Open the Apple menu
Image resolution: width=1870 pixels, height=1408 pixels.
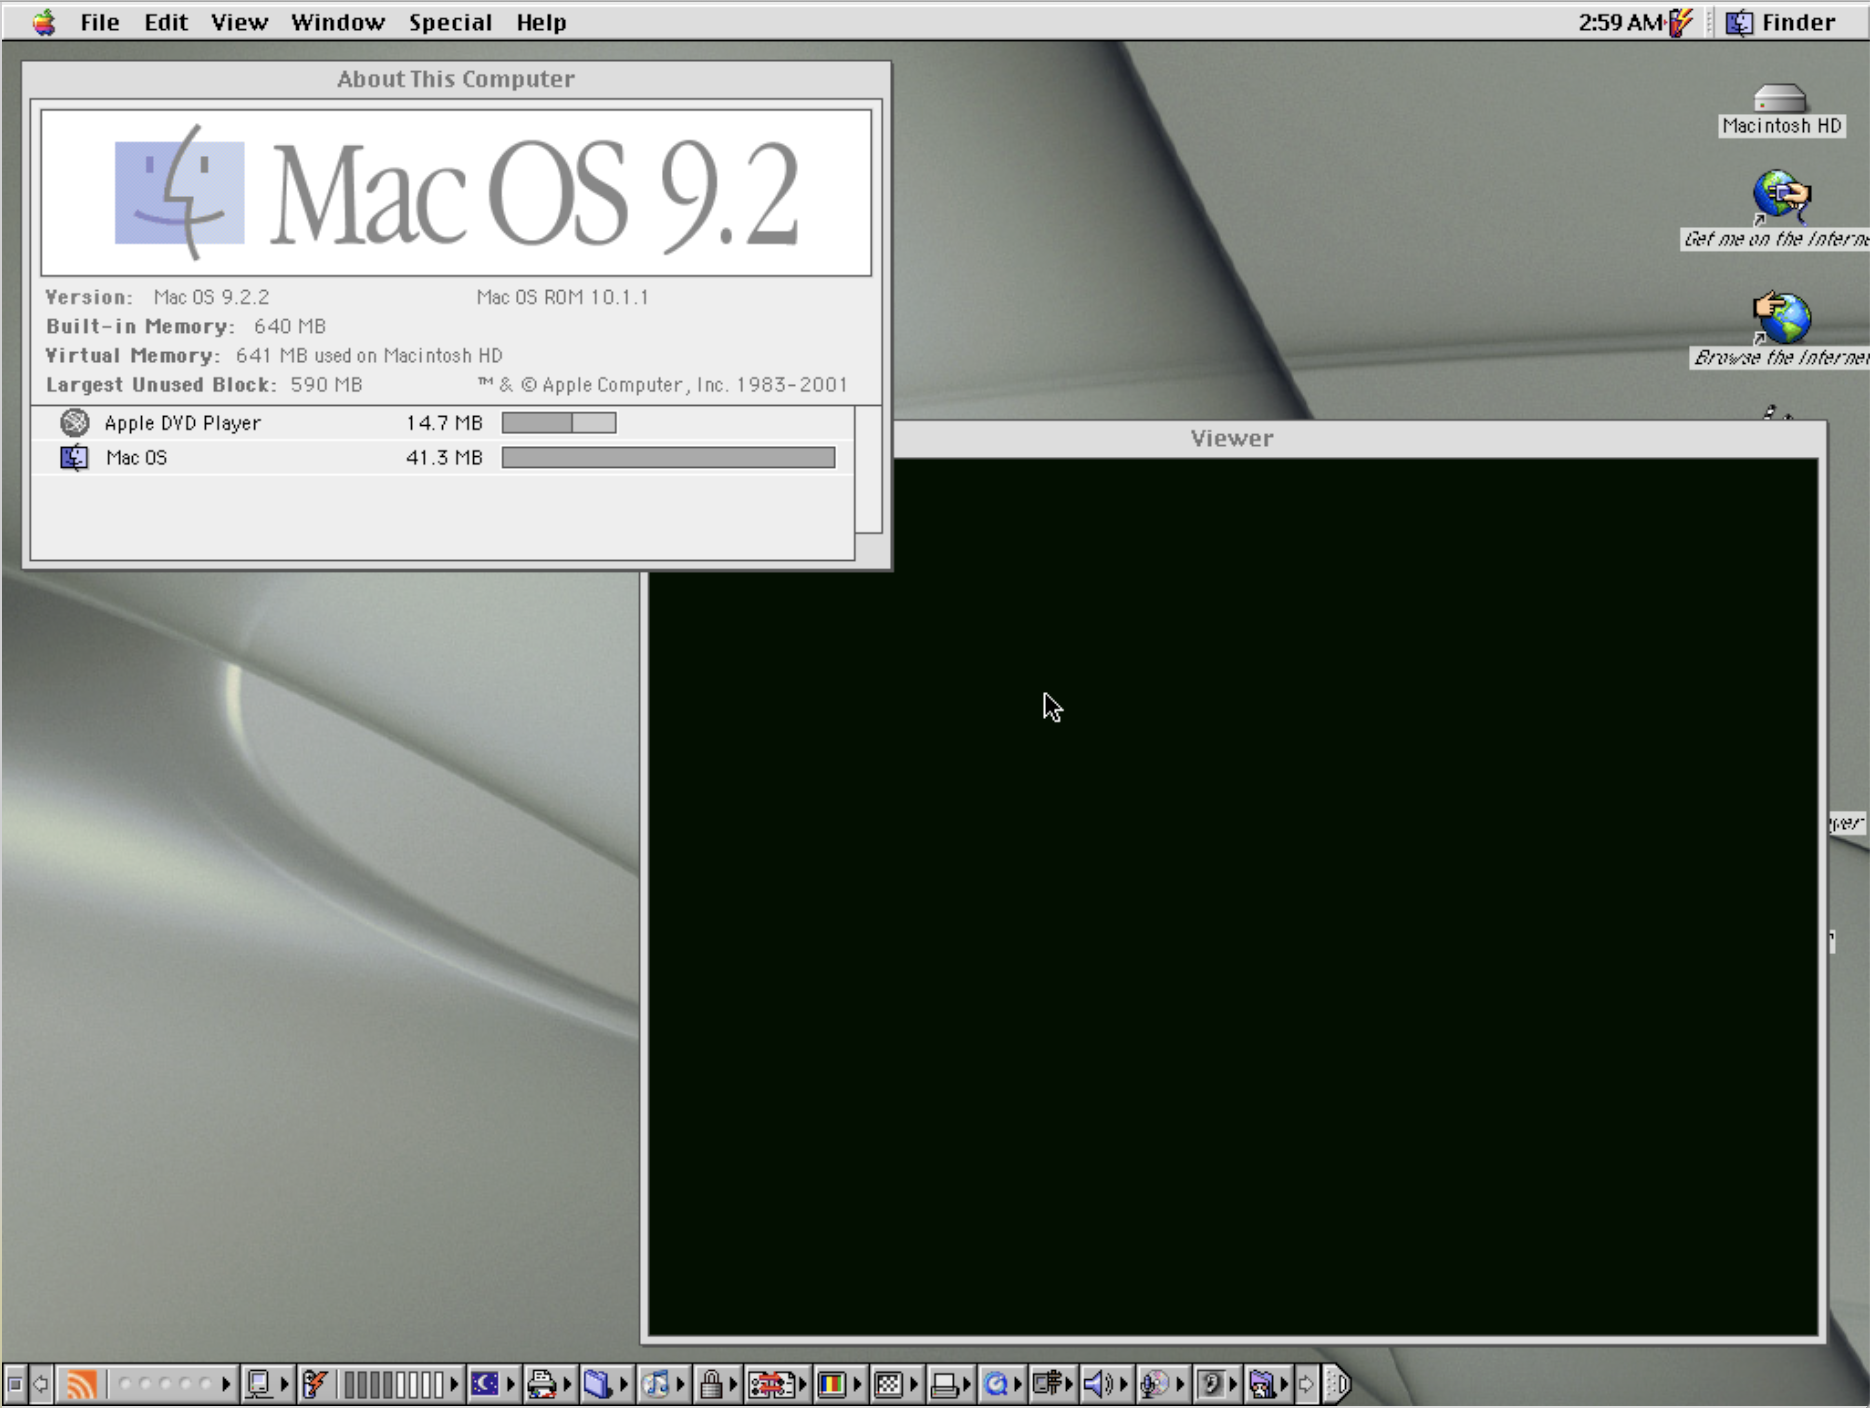[x=43, y=22]
